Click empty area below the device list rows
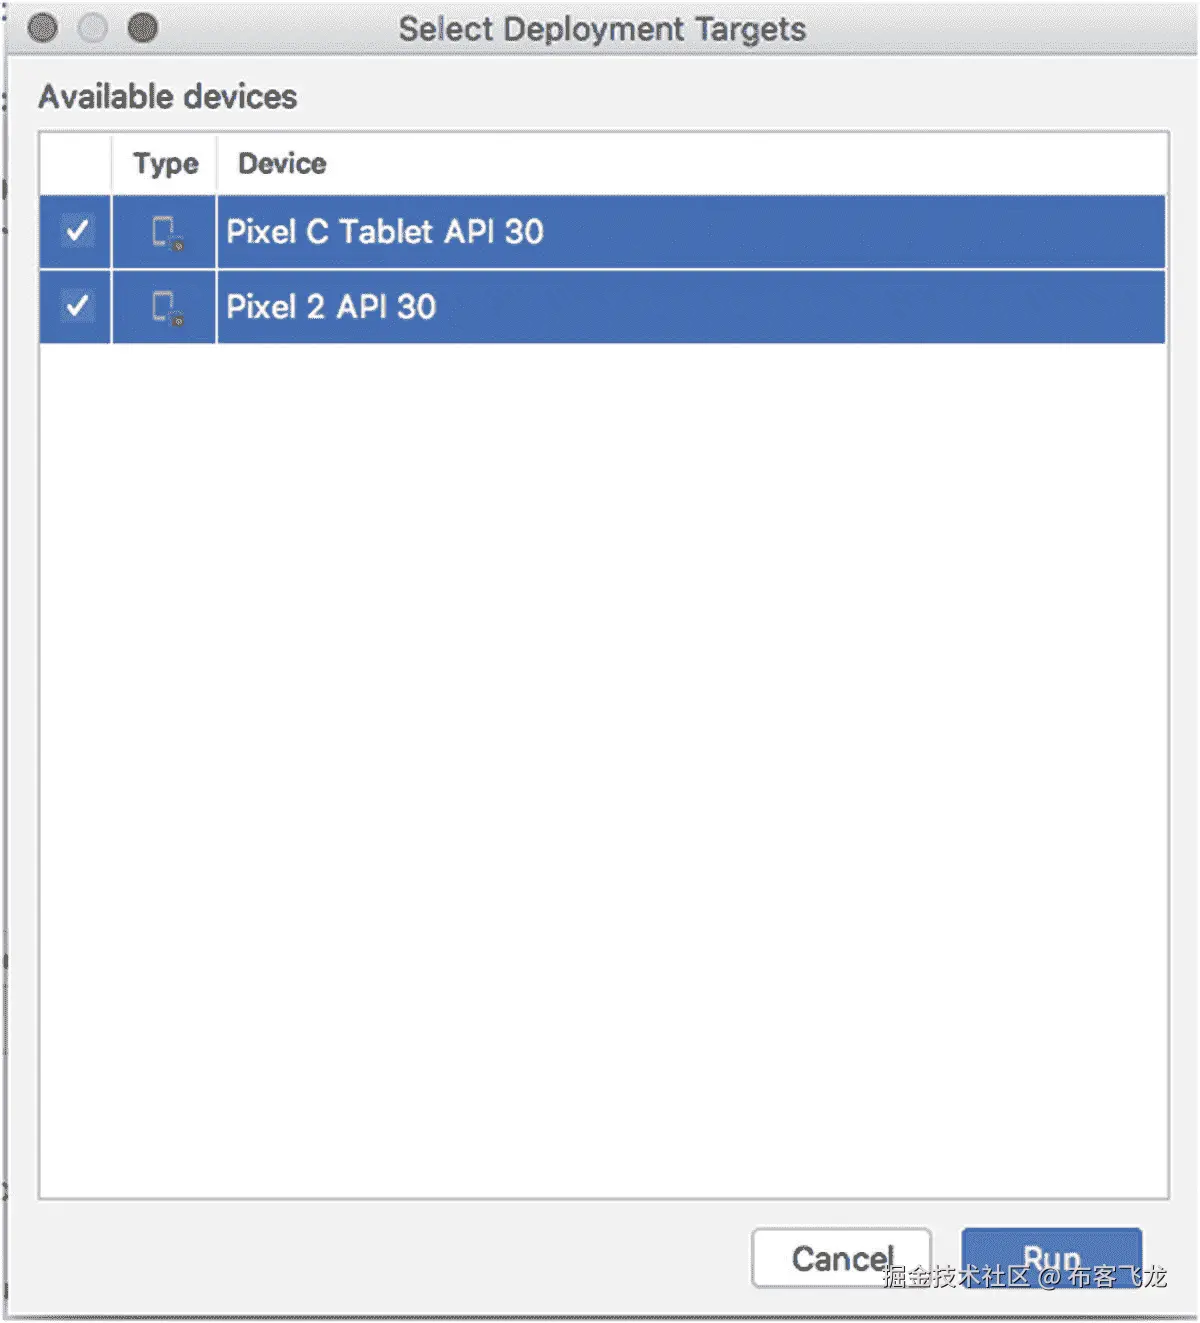This screenshot has height=1323, width=1200. (x=603, y=770)
